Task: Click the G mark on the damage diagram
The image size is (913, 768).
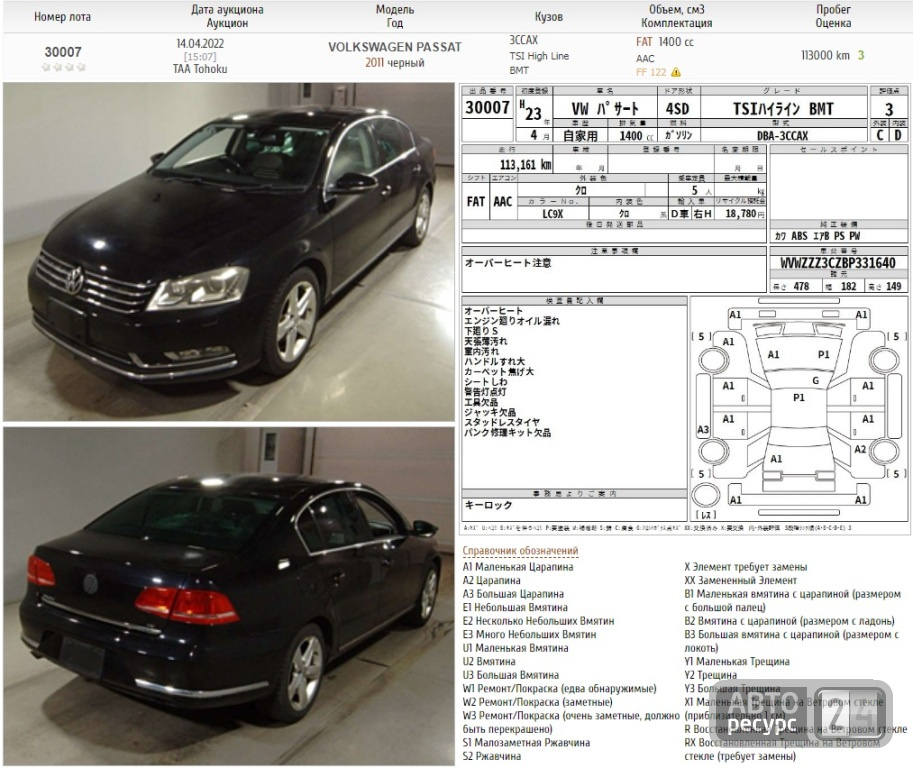Action: 815,380
